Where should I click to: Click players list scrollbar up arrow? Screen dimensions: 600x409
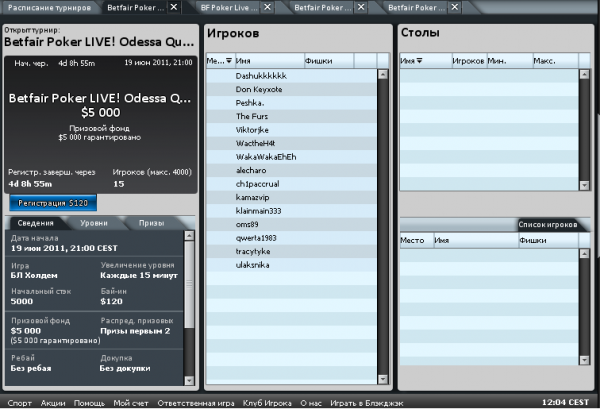click(383, 74)
